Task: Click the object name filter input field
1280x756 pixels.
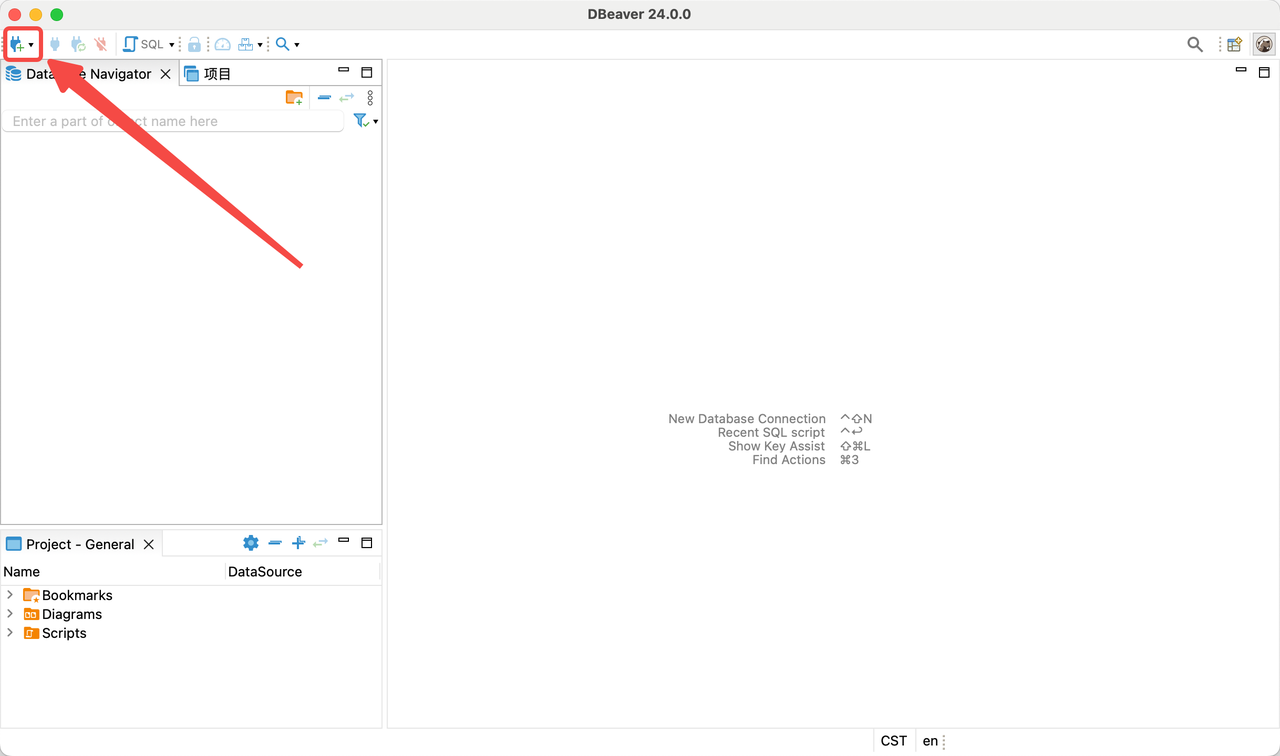Action: [x=172, y=121]
